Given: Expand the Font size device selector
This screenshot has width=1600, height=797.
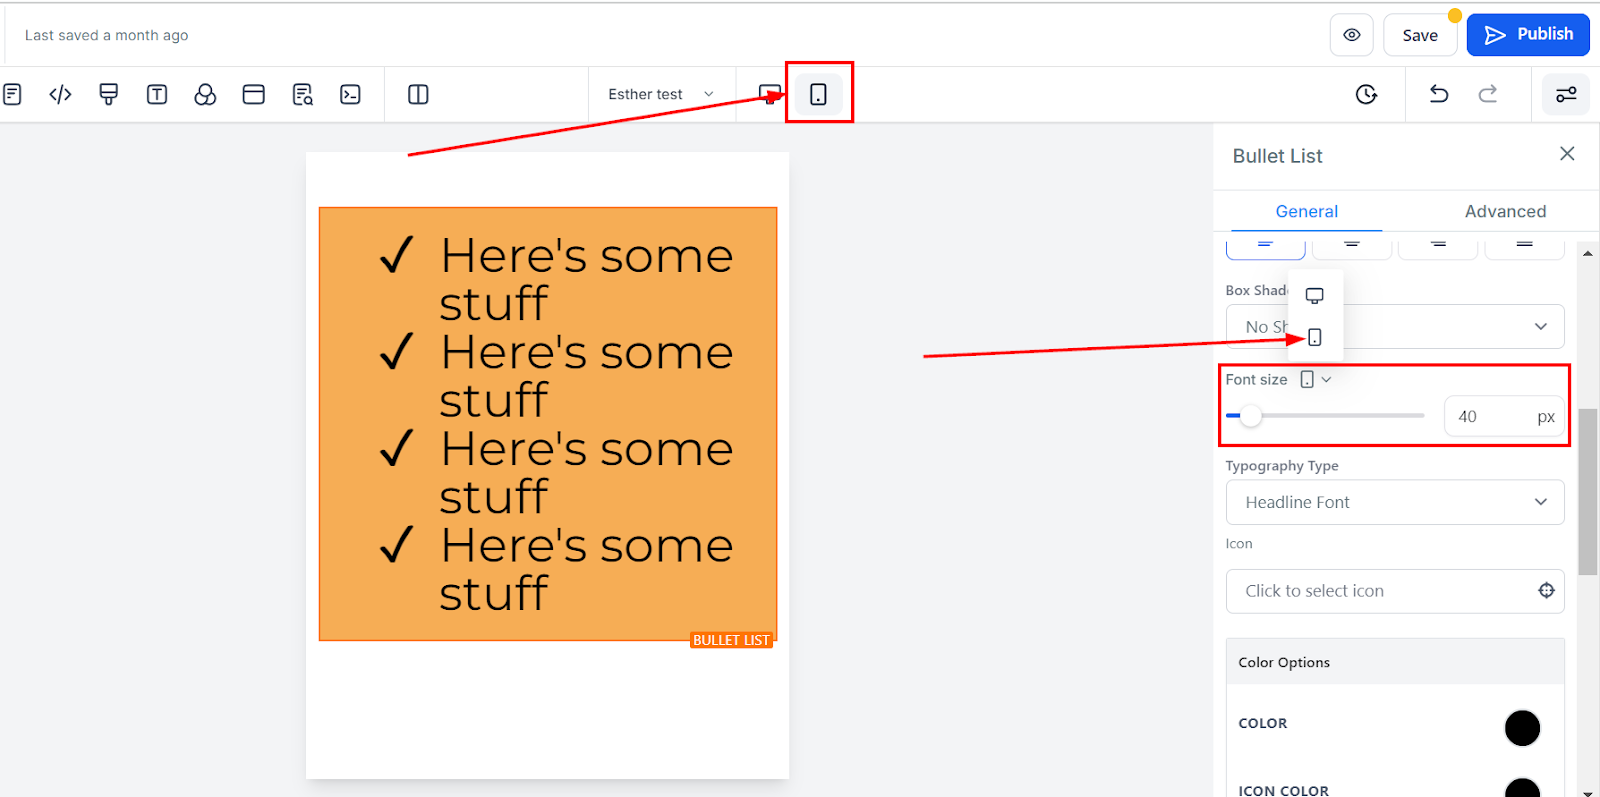Looking at the screenshot, I should coord(1315,380).
